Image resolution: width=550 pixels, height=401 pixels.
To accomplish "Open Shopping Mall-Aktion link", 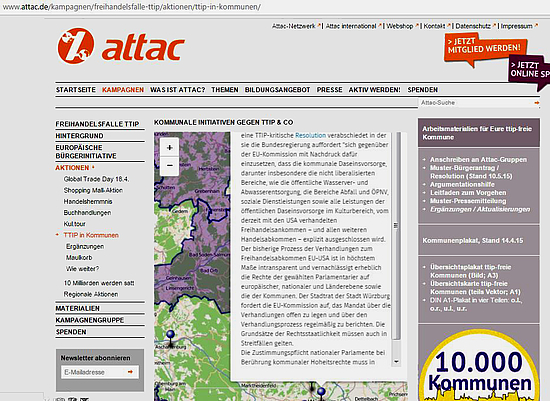I will click(93, 190).
